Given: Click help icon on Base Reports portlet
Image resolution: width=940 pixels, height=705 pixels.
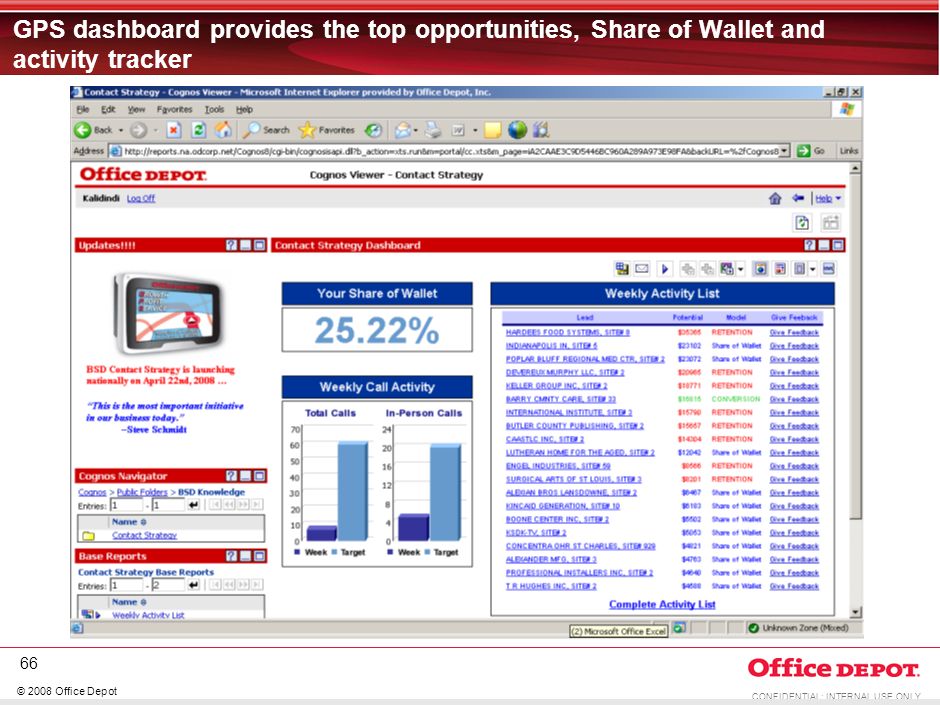Looking at the screenshot, I should click(231, 556).
